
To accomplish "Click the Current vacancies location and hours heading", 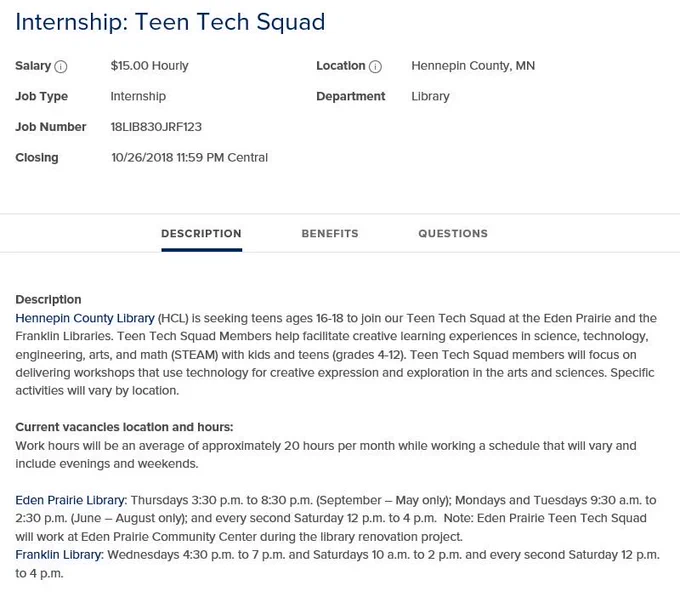I will tap(124, 427).
